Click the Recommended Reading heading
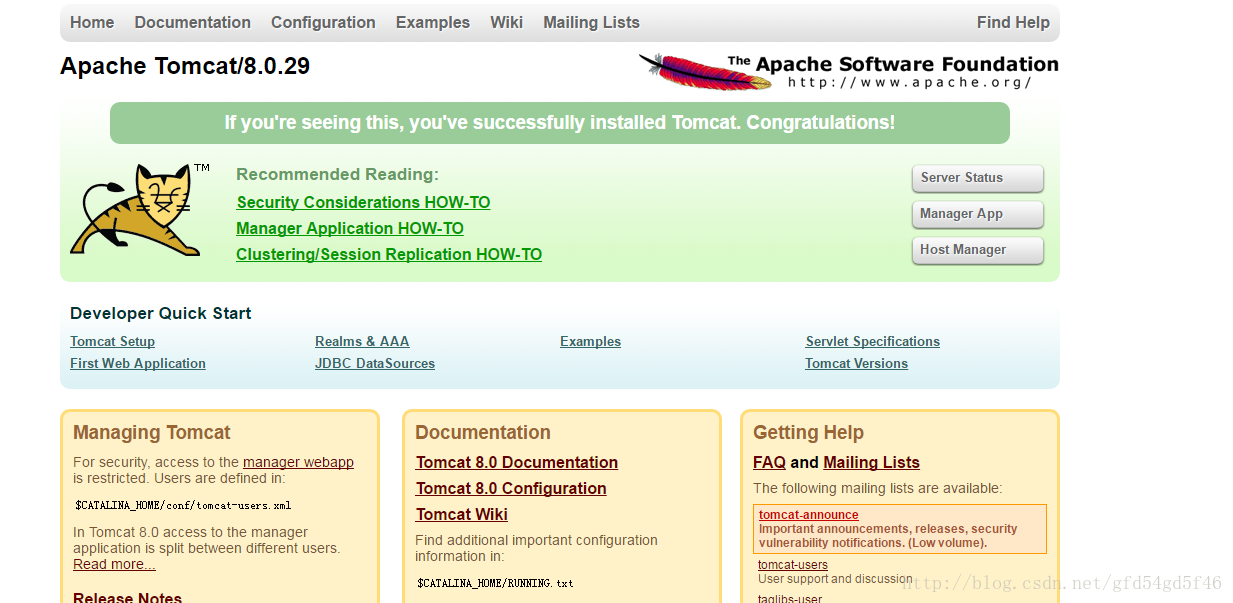This screenshot has width=1233, height=603. (x=337, y=174)
